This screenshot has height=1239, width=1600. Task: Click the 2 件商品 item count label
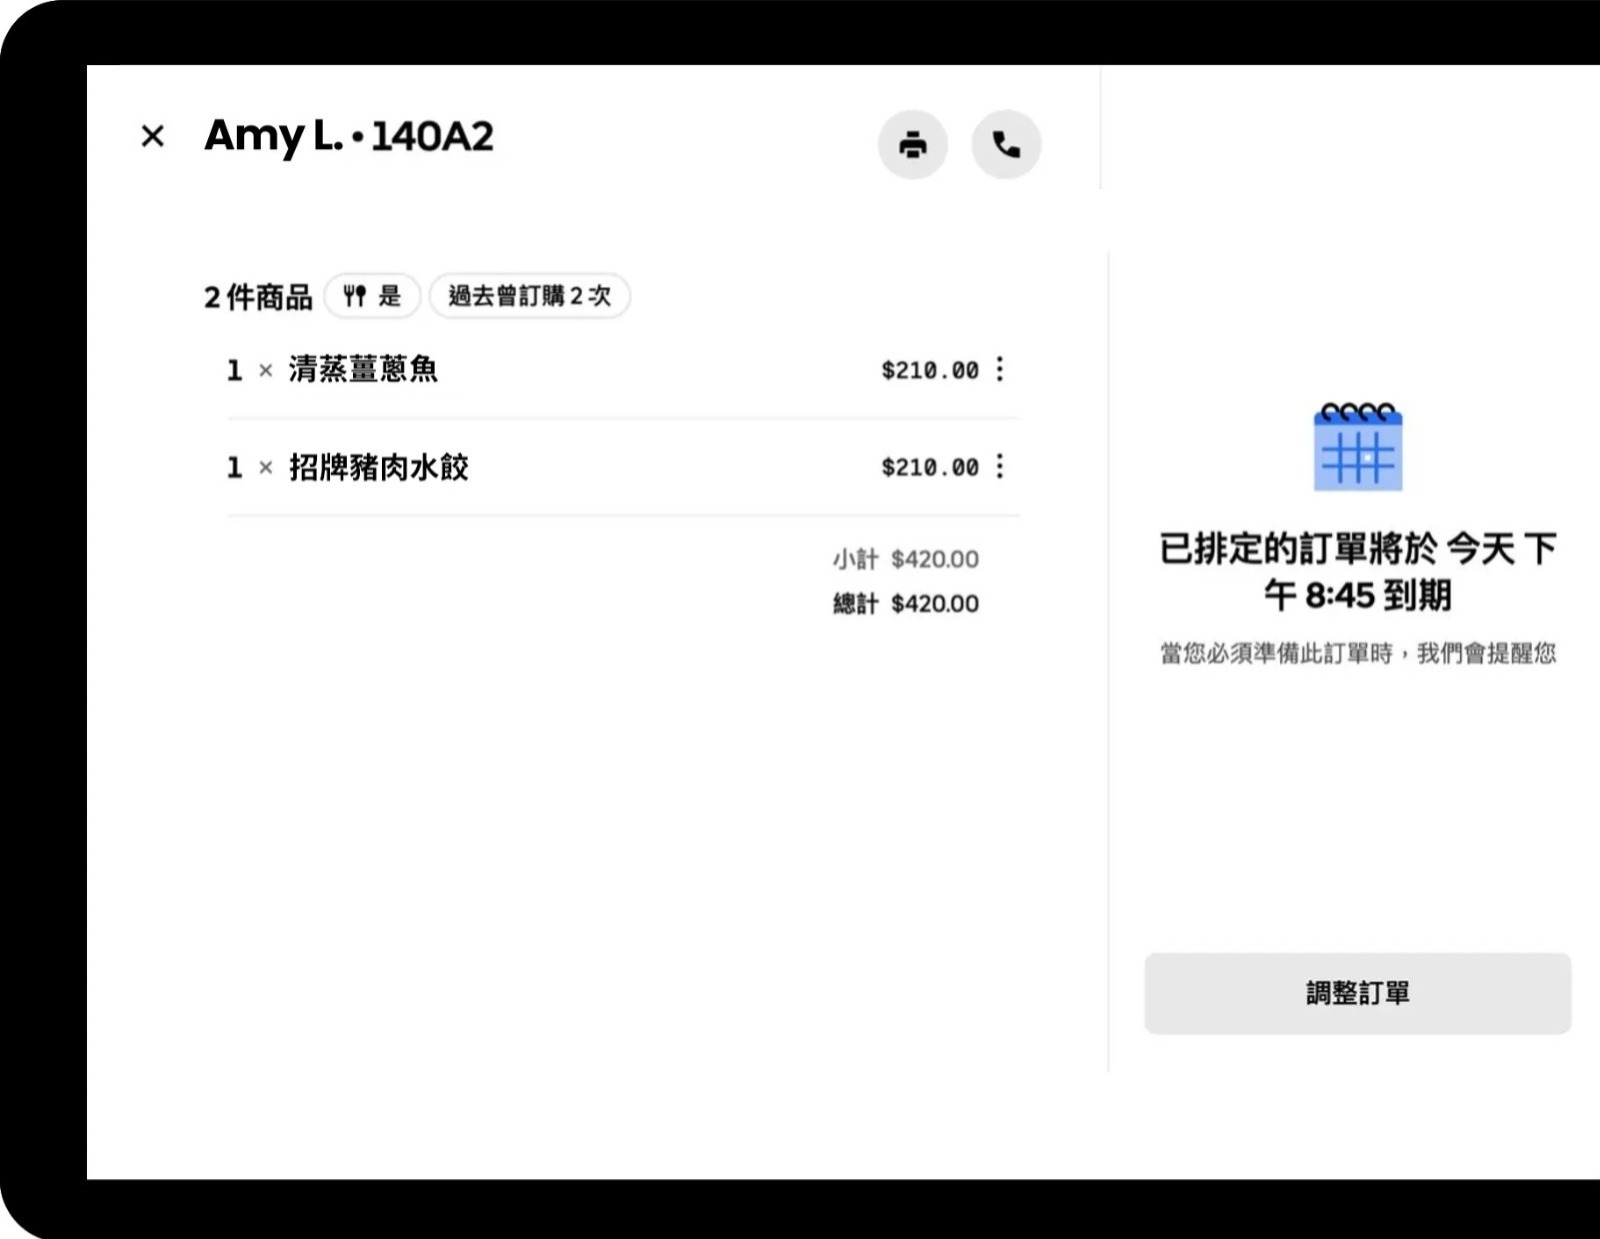coord(258,297)
